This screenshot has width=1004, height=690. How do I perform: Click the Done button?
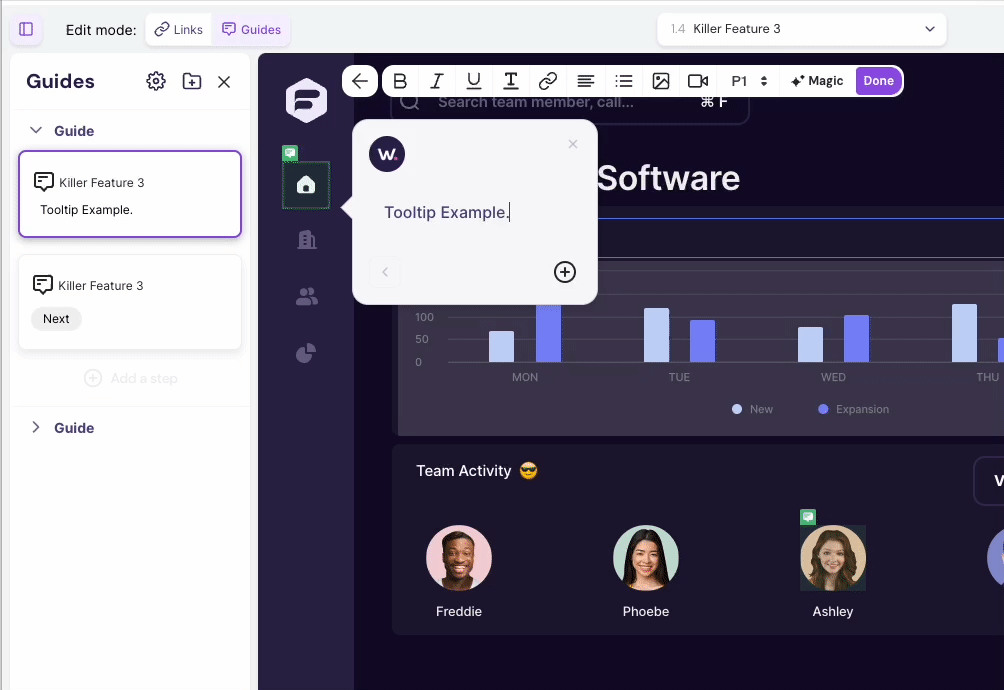pyautogui.click(x=878, y=81)
